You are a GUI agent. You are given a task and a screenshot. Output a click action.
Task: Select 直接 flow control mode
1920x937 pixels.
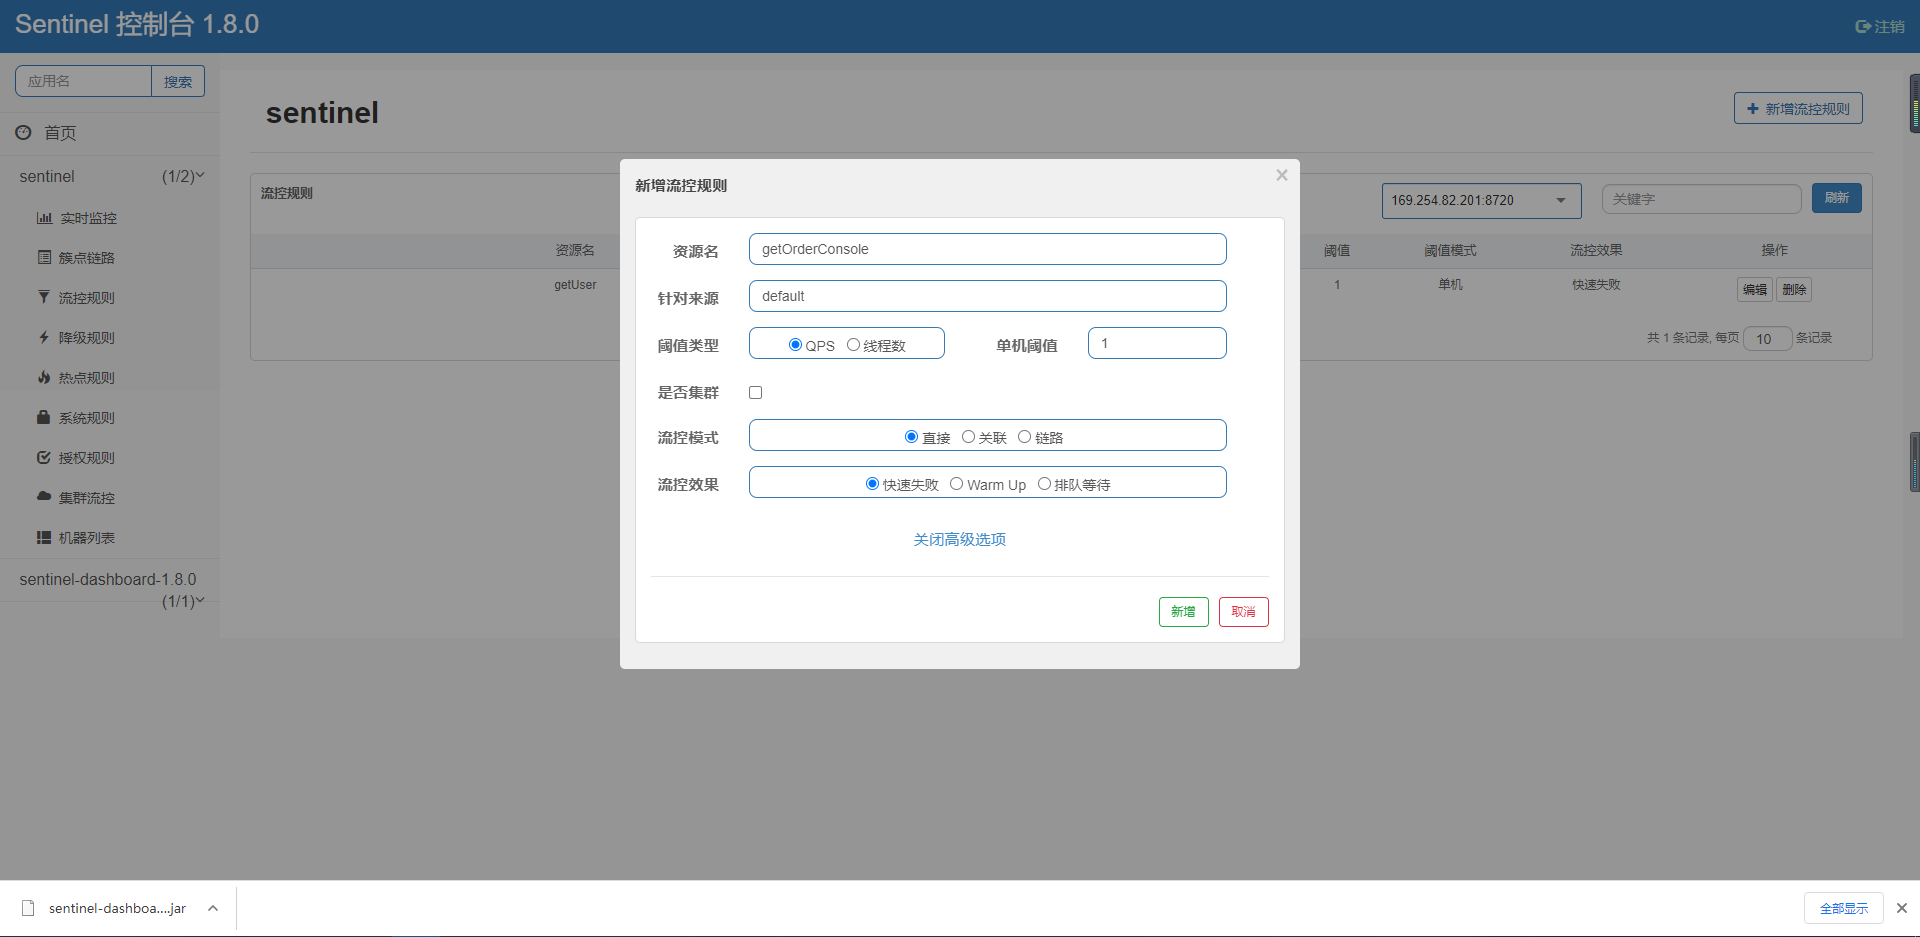point(911,437)
